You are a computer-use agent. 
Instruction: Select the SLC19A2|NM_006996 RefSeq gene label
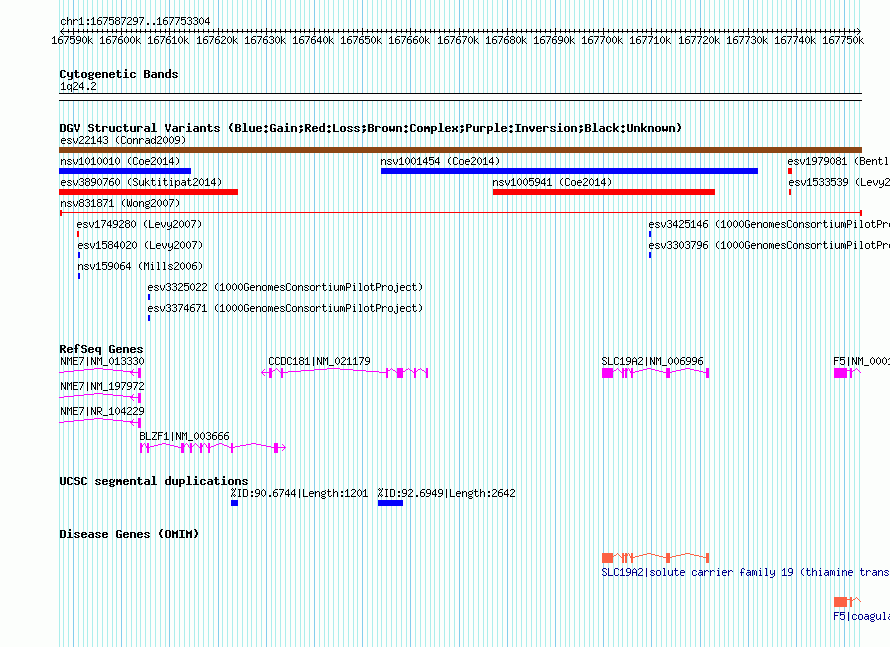[652, 361]
